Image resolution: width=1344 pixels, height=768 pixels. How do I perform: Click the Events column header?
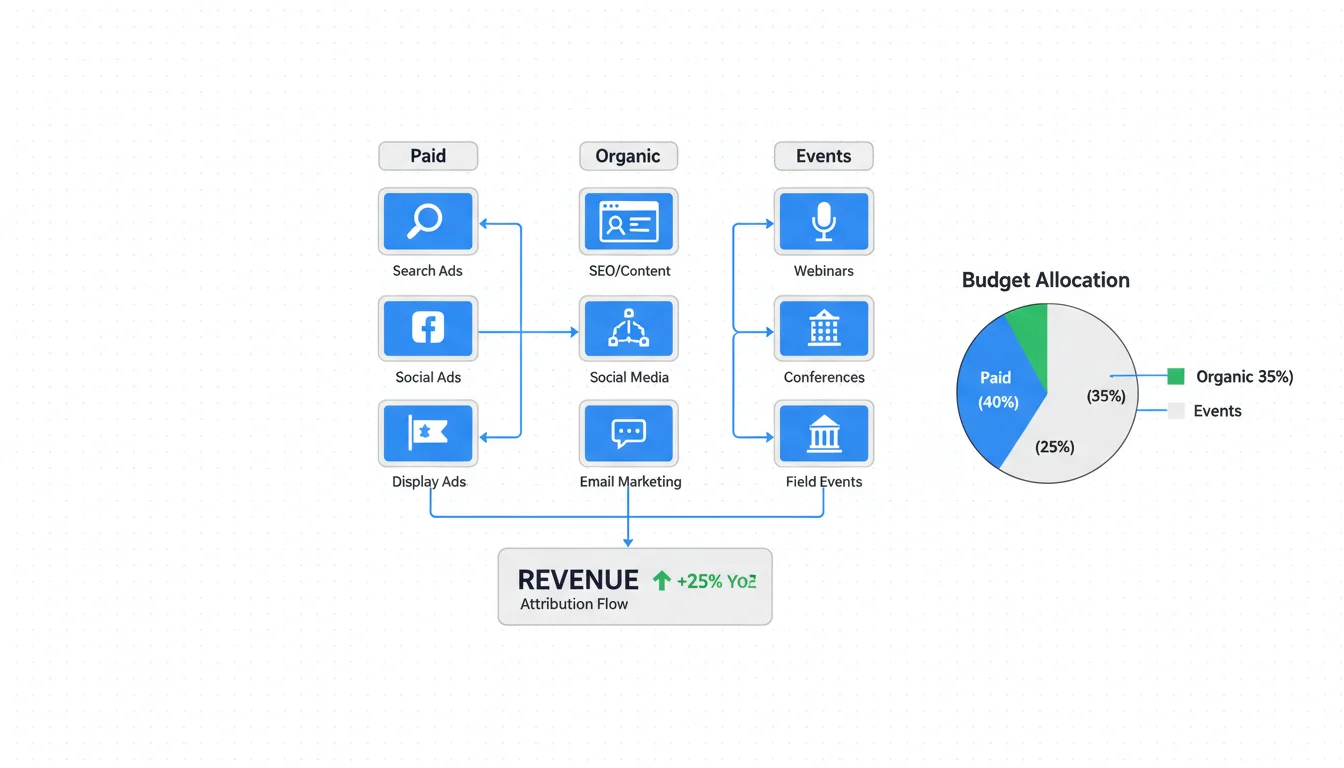click(823, 156)
